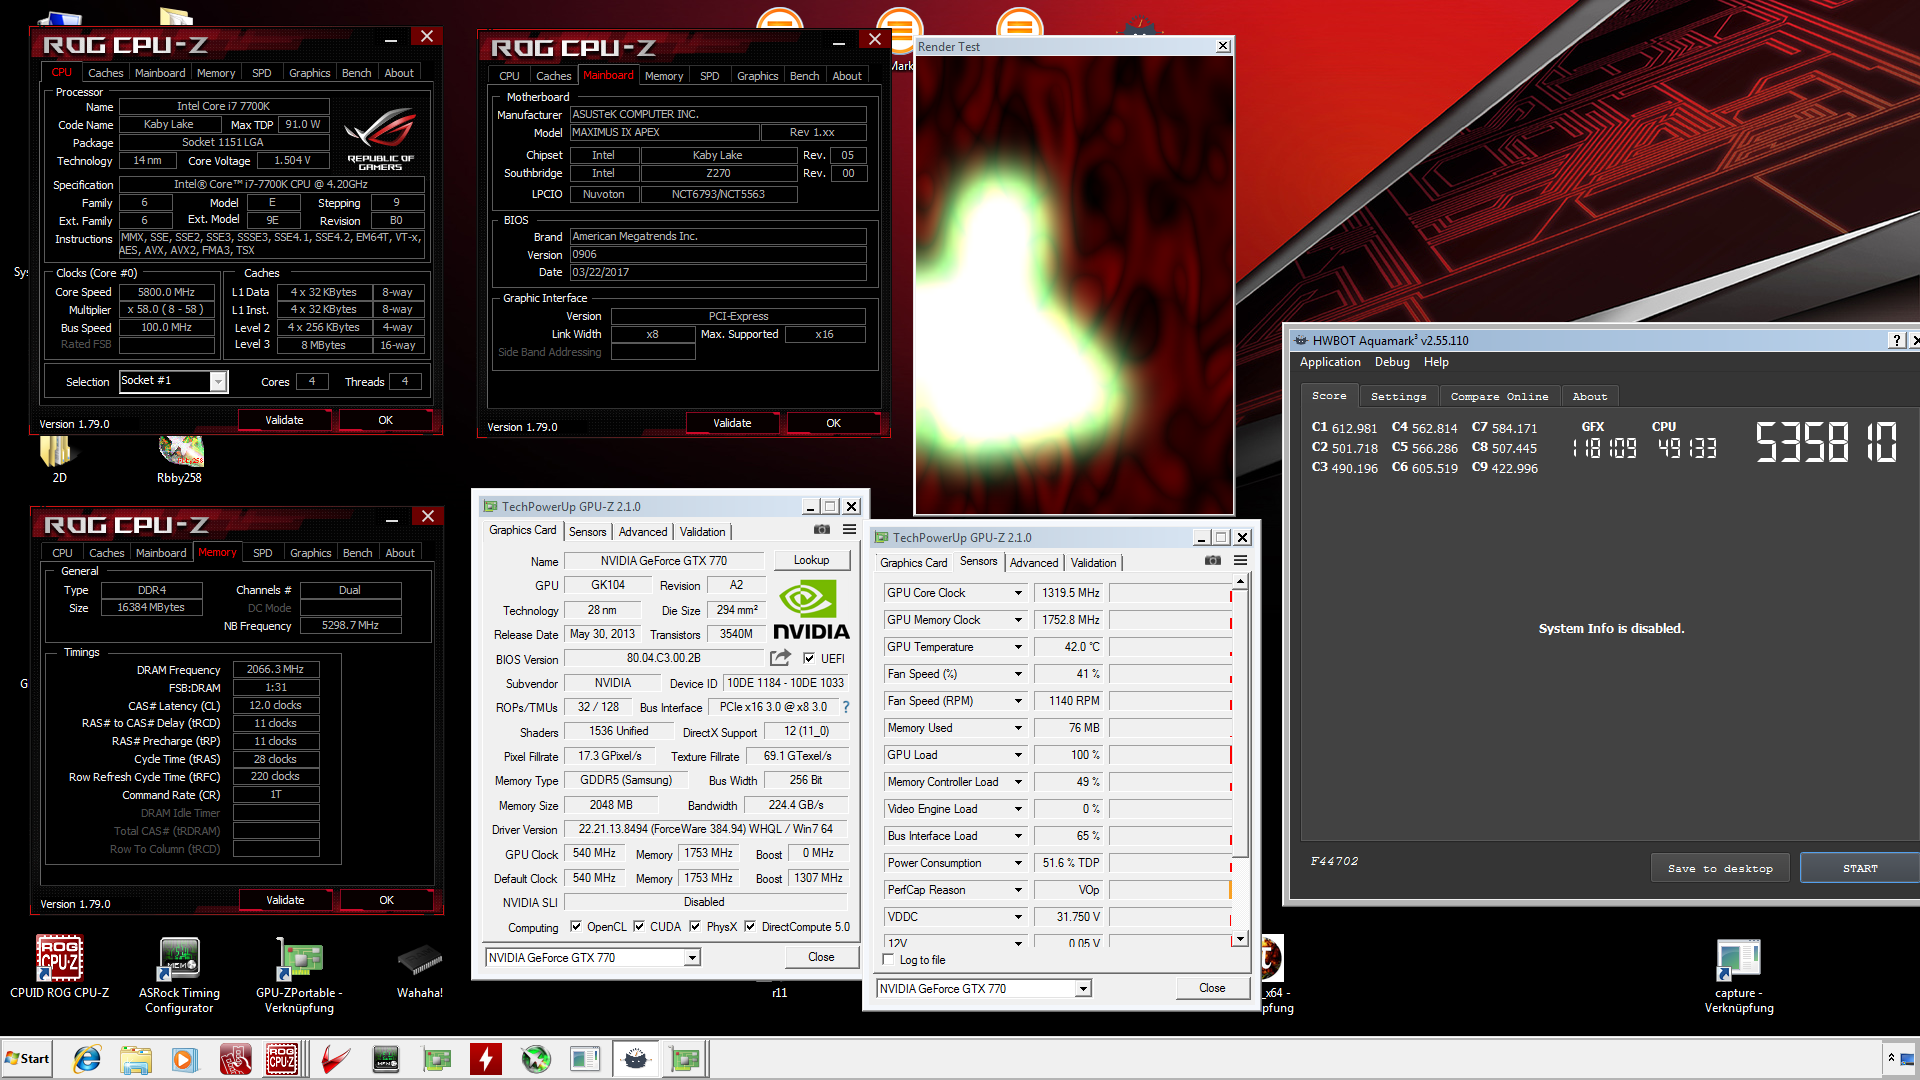1920x1080 pixels.
Task: Open SPD tab in Mainboard CPU-Z window
Action: pyautogui.click(x=710, y=76)
